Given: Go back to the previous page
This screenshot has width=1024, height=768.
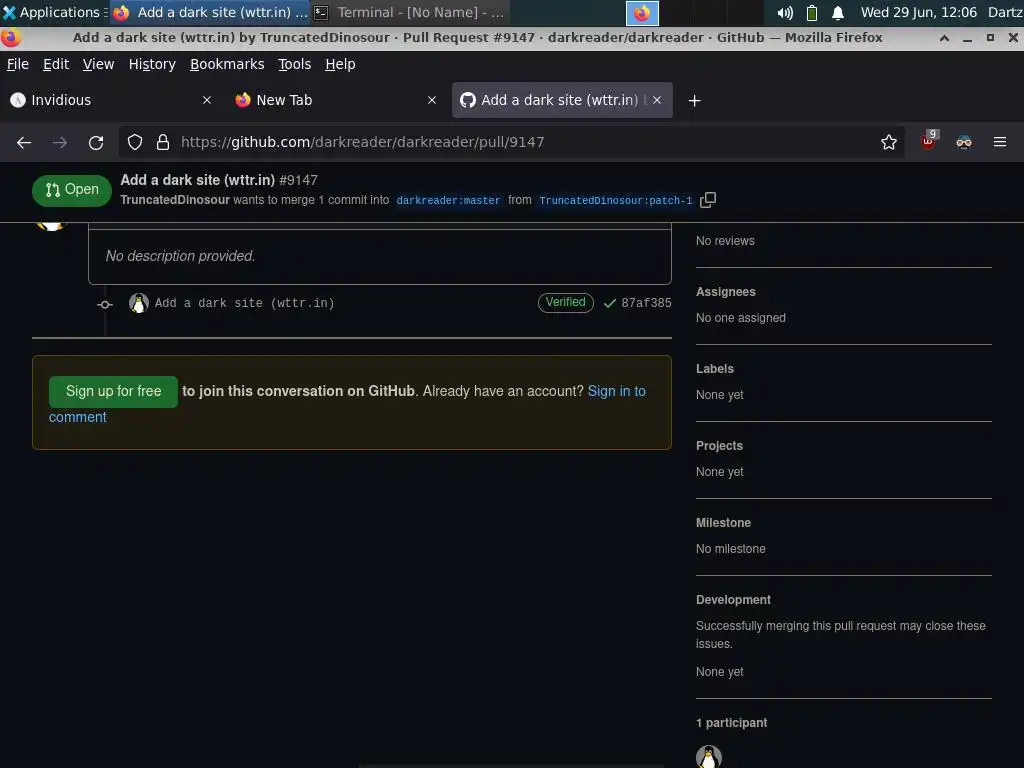Looking at the screenshot, I should tap(24, 142).
